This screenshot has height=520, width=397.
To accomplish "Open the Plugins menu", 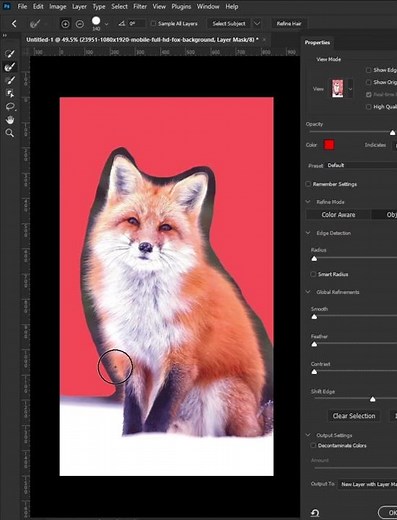I will (x=181, y=6).
